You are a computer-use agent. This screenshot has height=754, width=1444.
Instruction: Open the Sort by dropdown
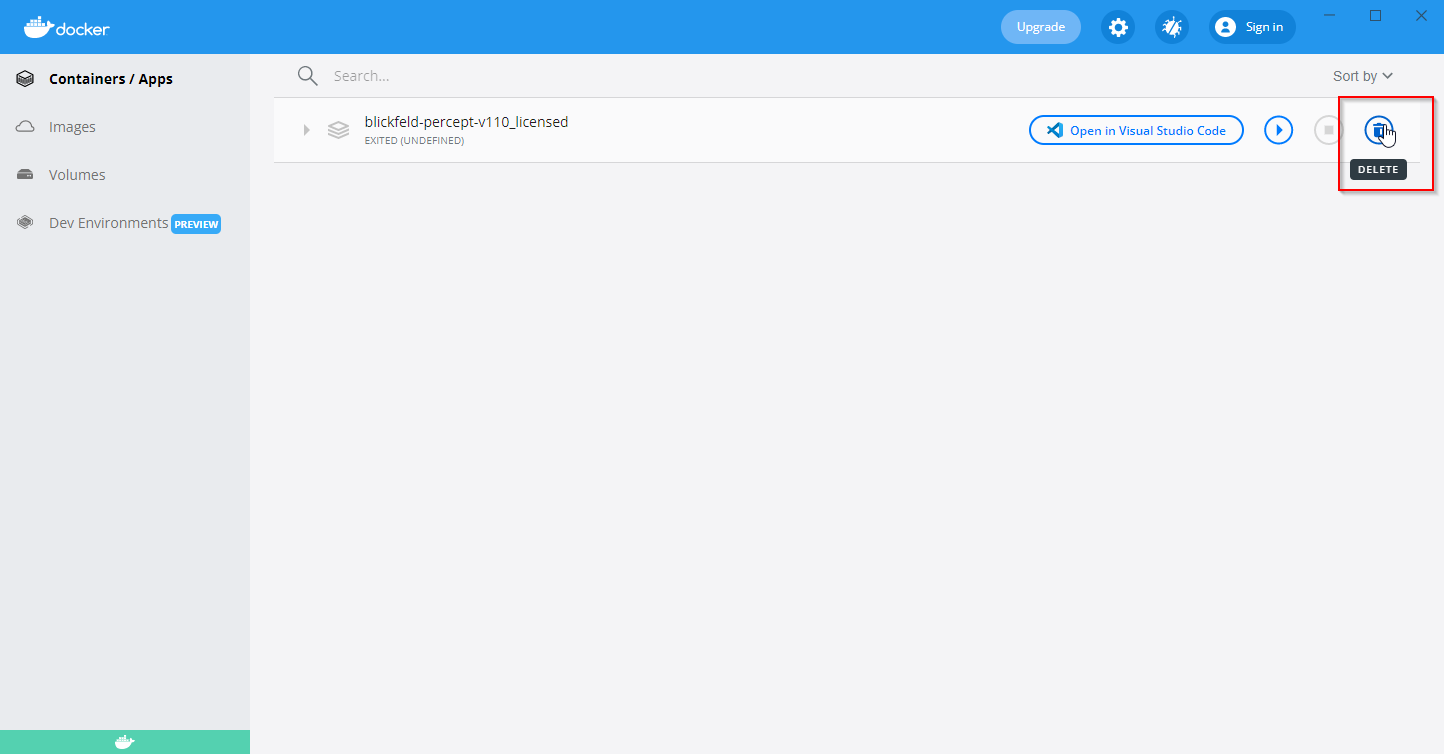click(x=1363, y=76)
